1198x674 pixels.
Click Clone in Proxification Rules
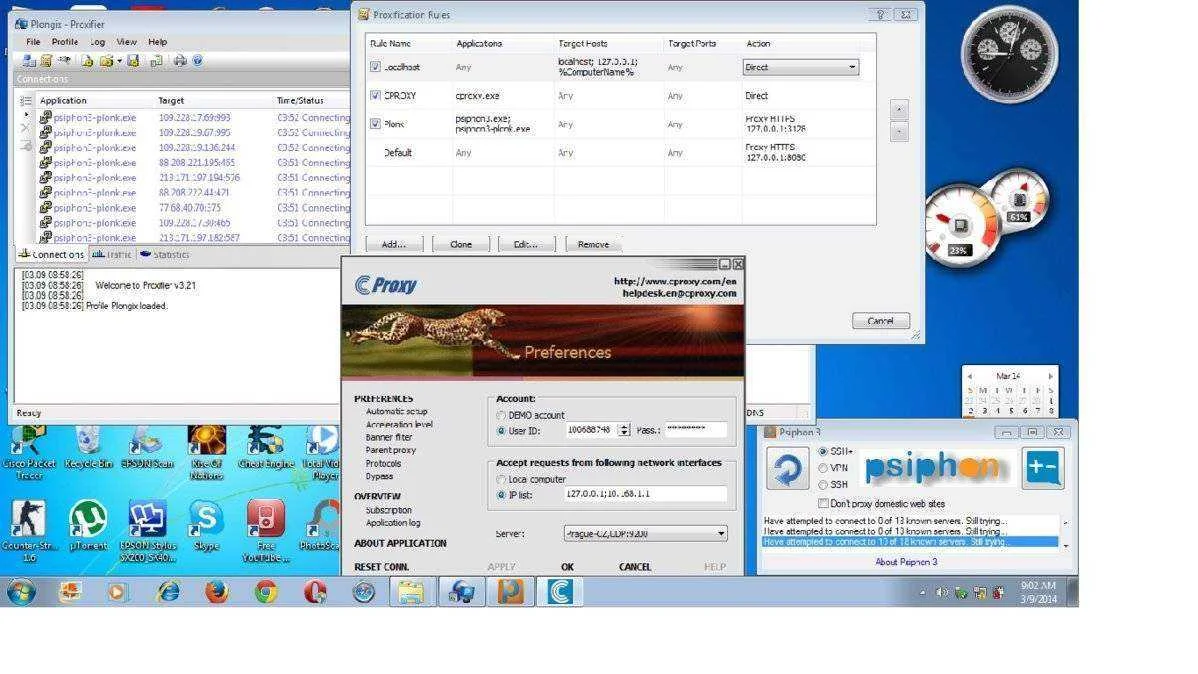click(x=461, y=245)
